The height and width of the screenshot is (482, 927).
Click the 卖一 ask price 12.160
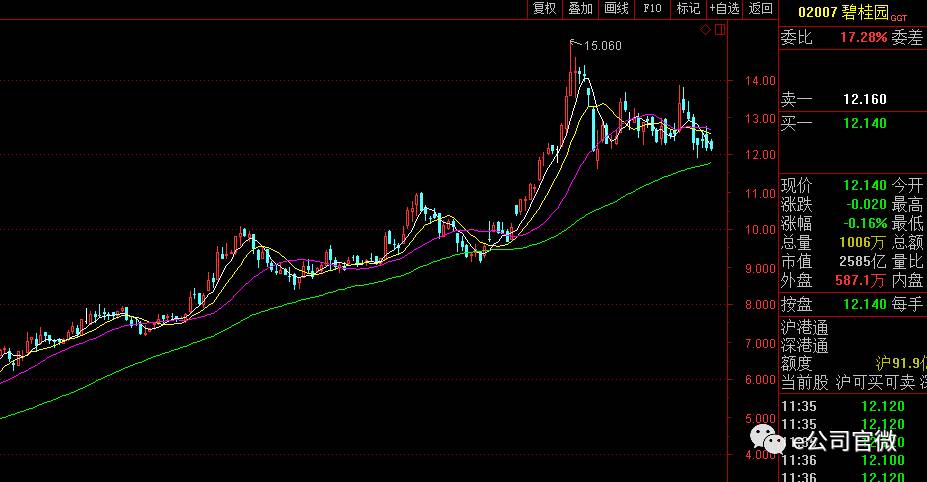point(865,100)
